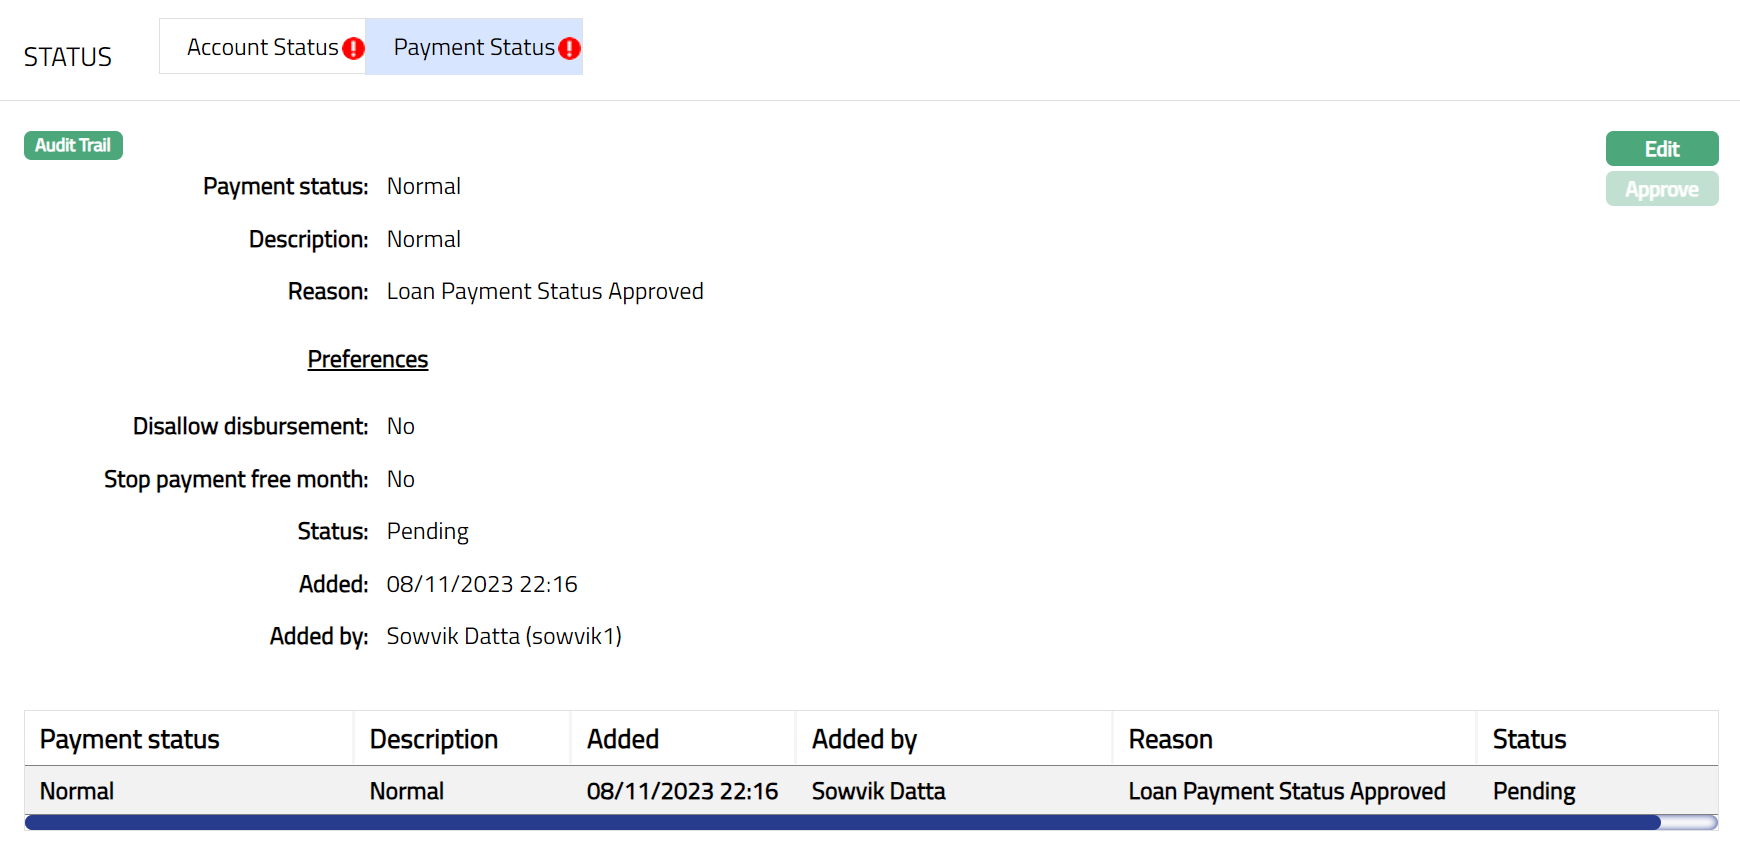The height and width of the screenshot is (853, 1740).
Task: Click the STATUS section heading
Action: click(x=68, y=57)
